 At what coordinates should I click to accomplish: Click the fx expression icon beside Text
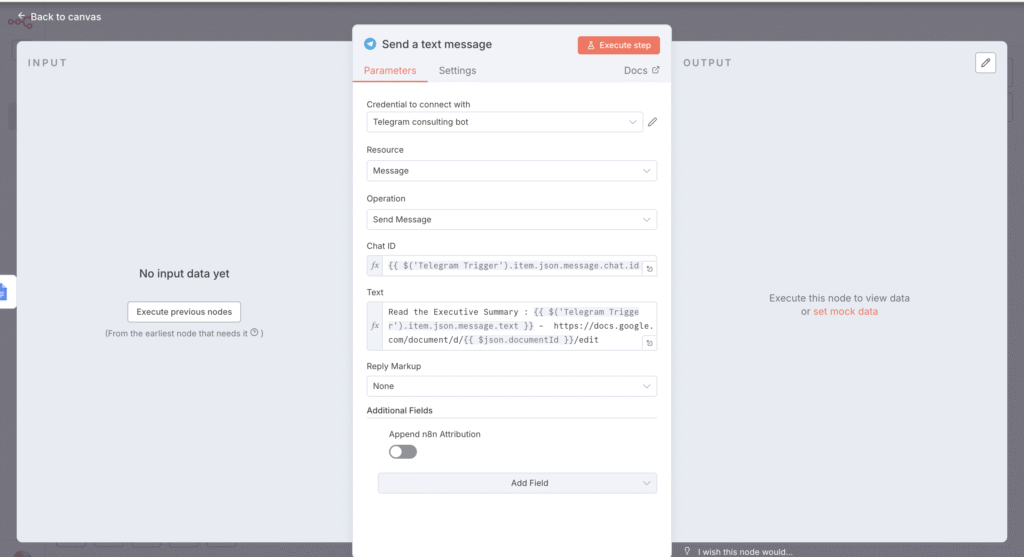375,326
